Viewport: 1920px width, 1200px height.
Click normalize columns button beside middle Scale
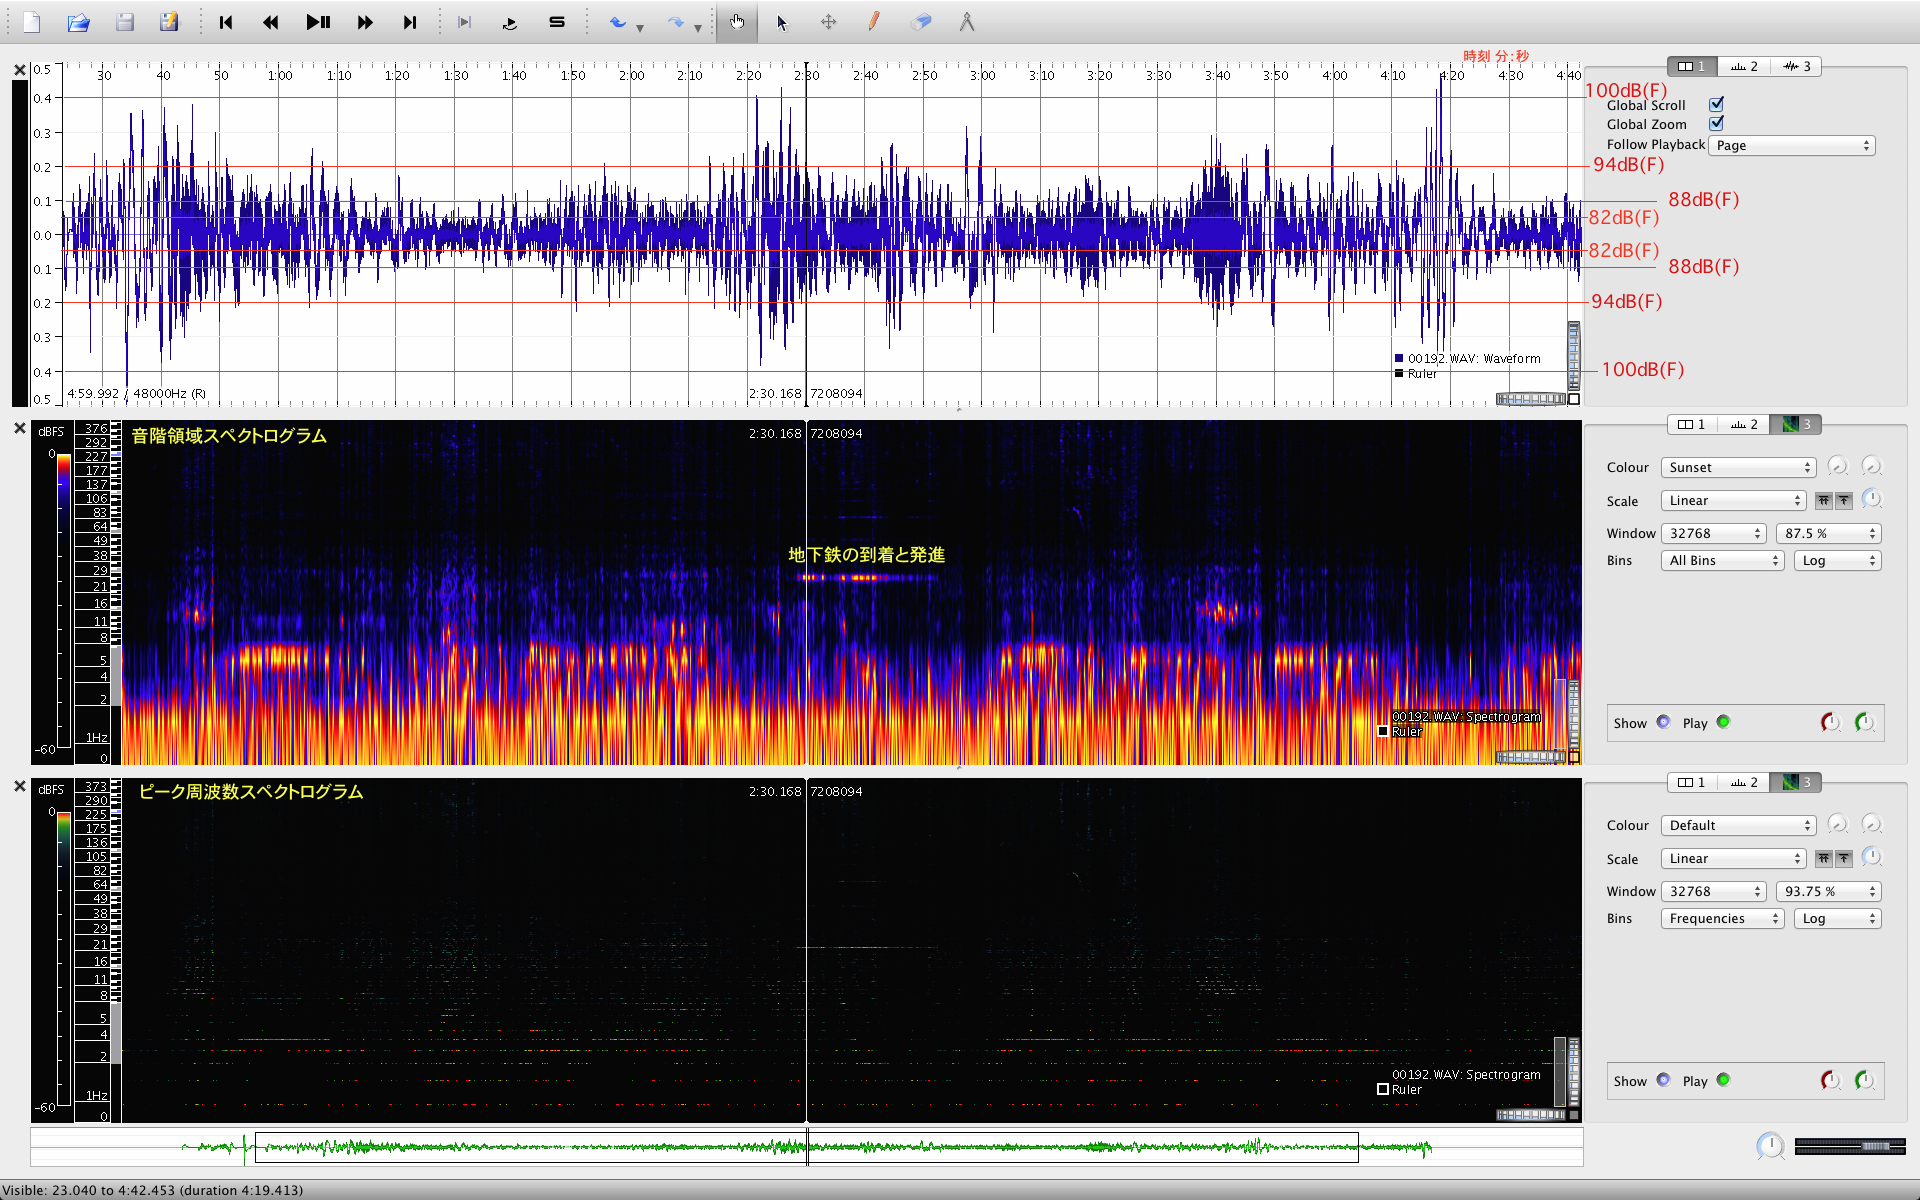pos(1824,500)
